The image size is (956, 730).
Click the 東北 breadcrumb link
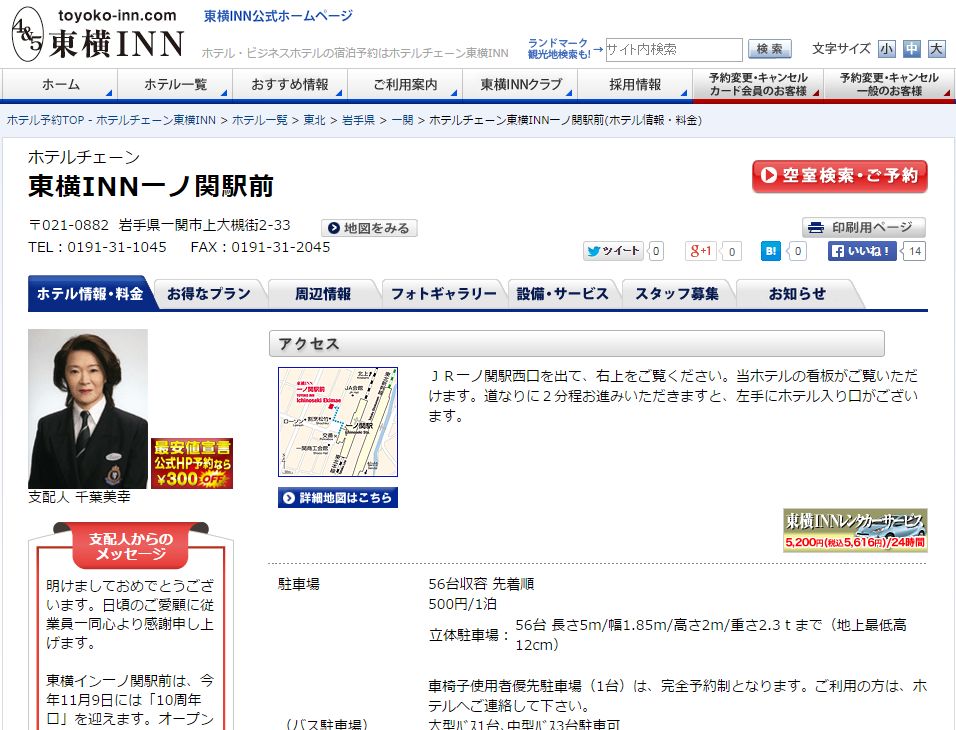click(315, 120)
